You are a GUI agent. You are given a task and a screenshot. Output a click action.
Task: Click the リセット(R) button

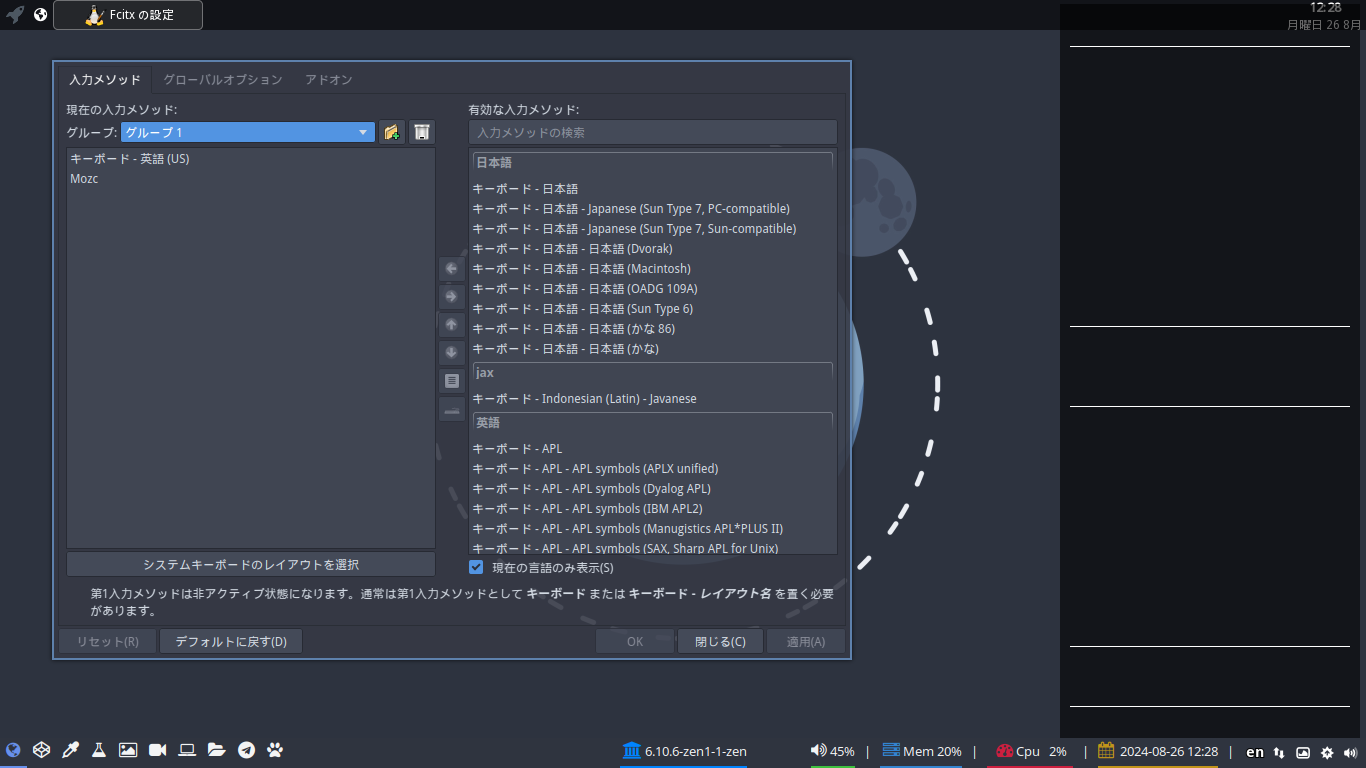[x=108, y=641]
